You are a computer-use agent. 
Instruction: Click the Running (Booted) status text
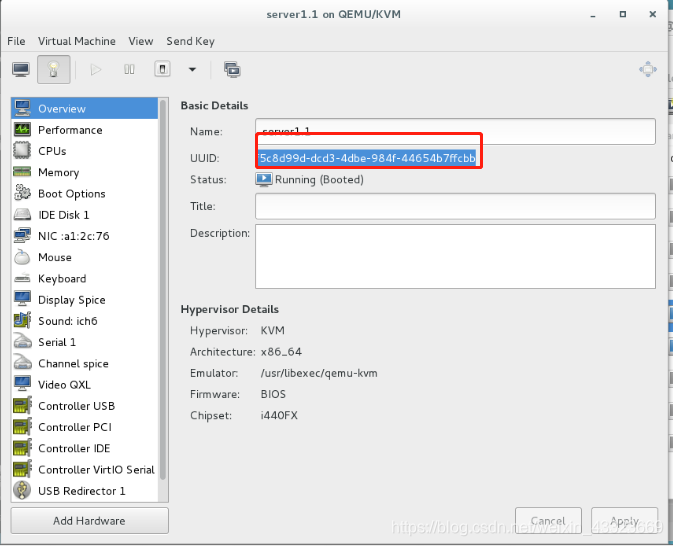pos(319,179)
